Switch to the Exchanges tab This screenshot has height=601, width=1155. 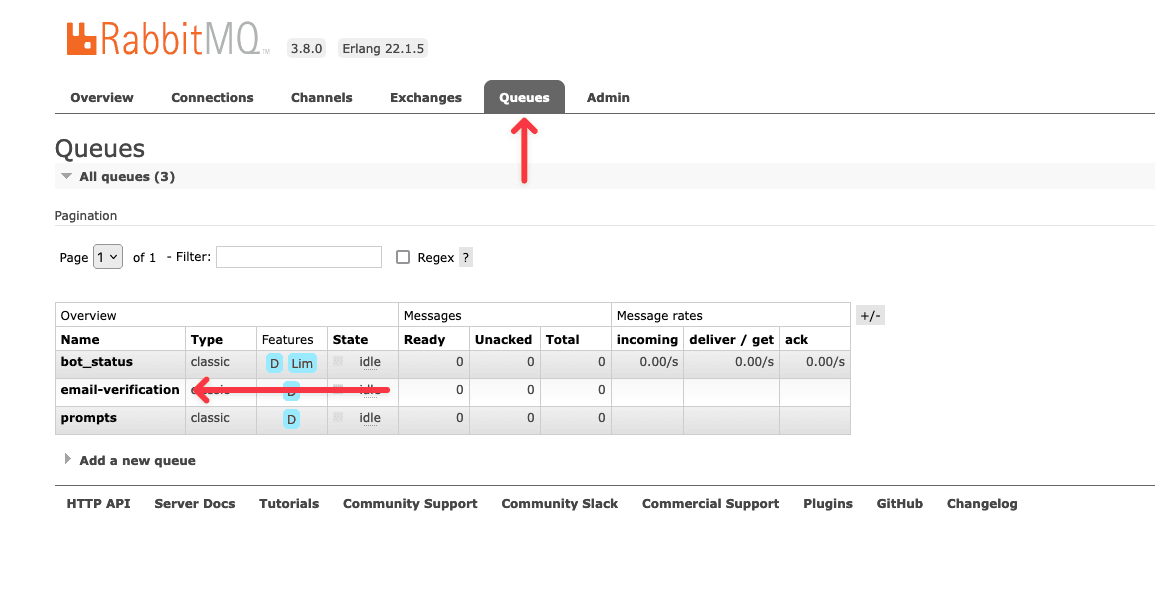[426, 98]
